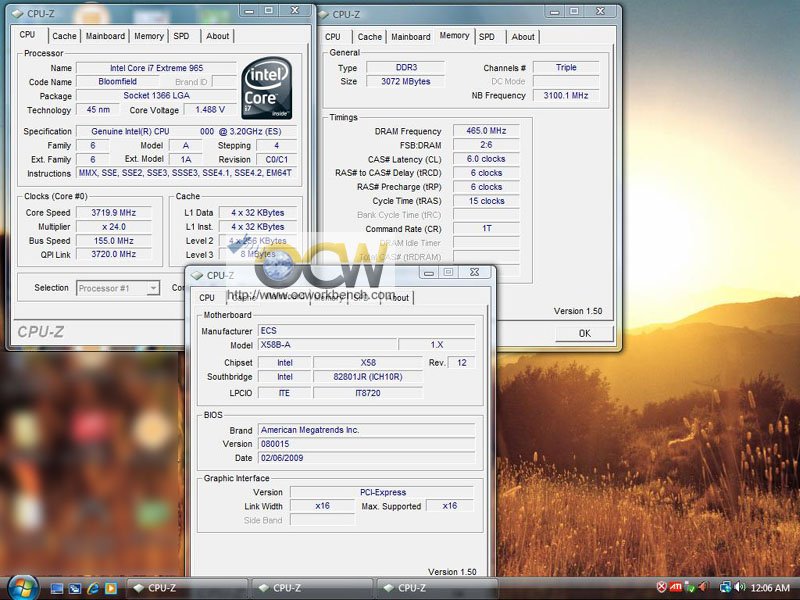Click the manufacturer value 'ECS'

[366, 331]
